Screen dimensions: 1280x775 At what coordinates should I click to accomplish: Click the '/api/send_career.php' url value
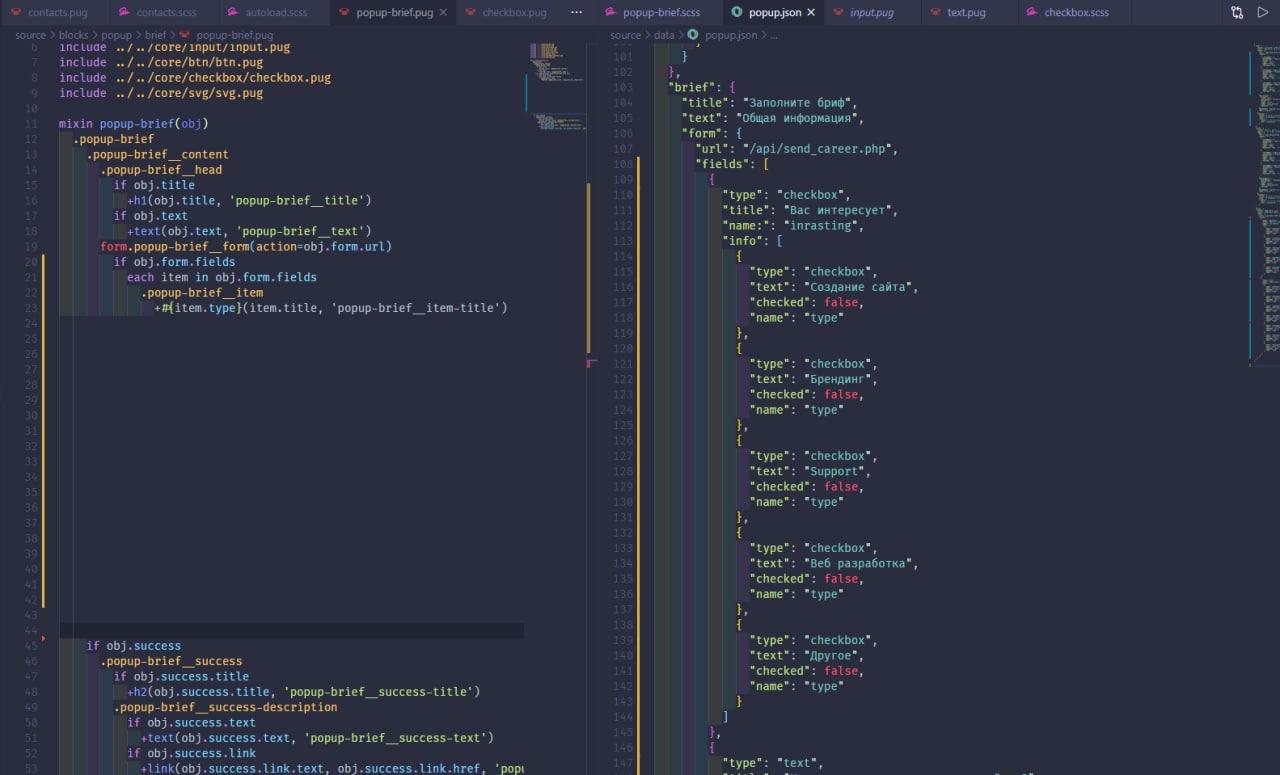pyautogui.click(x=820, y=149)
